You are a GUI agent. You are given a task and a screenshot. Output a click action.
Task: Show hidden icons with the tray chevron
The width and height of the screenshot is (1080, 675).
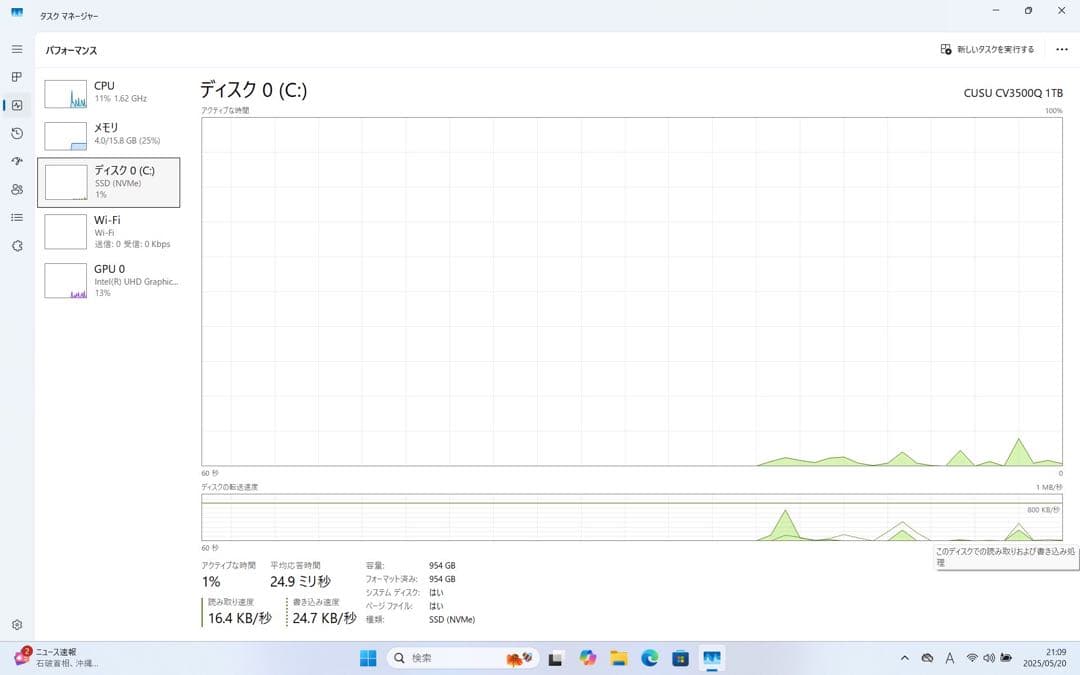click(903, 658)
